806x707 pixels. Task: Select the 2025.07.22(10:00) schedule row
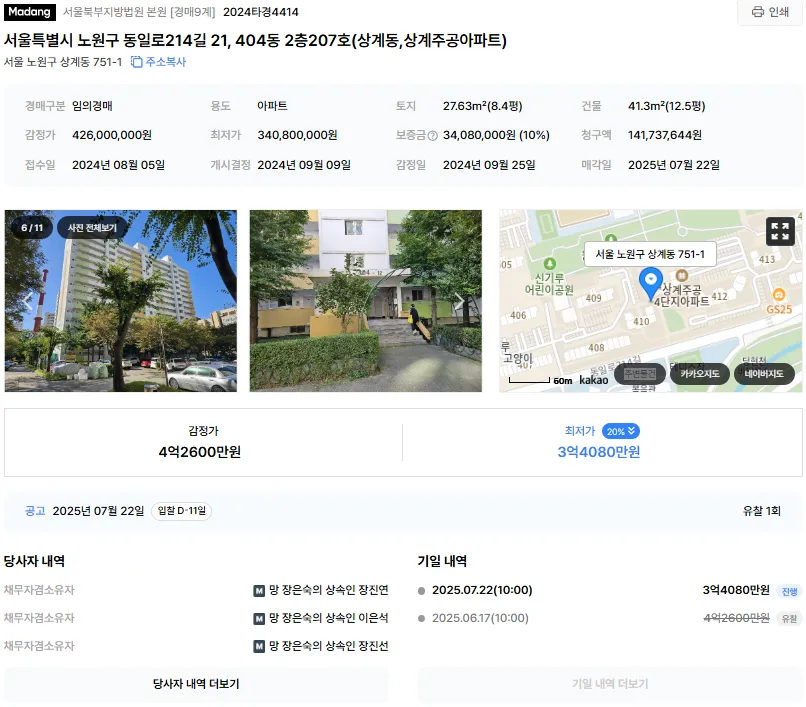point(610,590)
